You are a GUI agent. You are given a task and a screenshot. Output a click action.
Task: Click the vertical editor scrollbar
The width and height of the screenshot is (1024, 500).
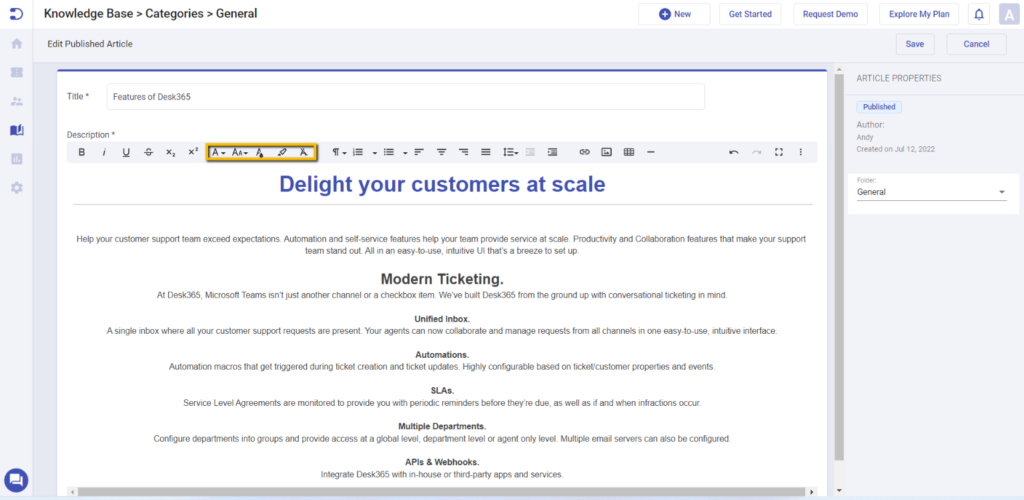(839, 268)
